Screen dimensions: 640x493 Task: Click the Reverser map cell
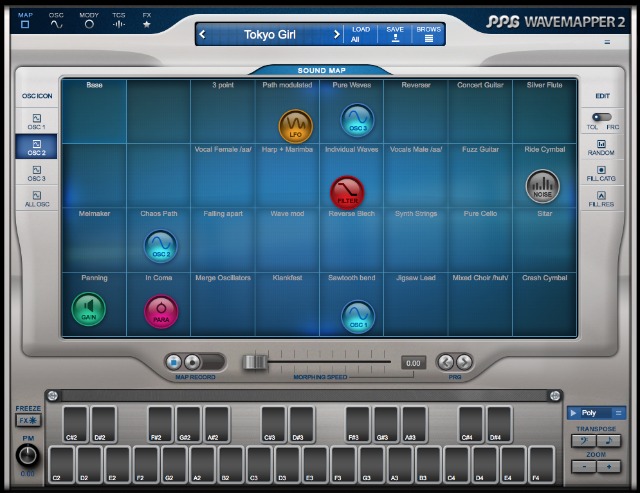point(416,111)
